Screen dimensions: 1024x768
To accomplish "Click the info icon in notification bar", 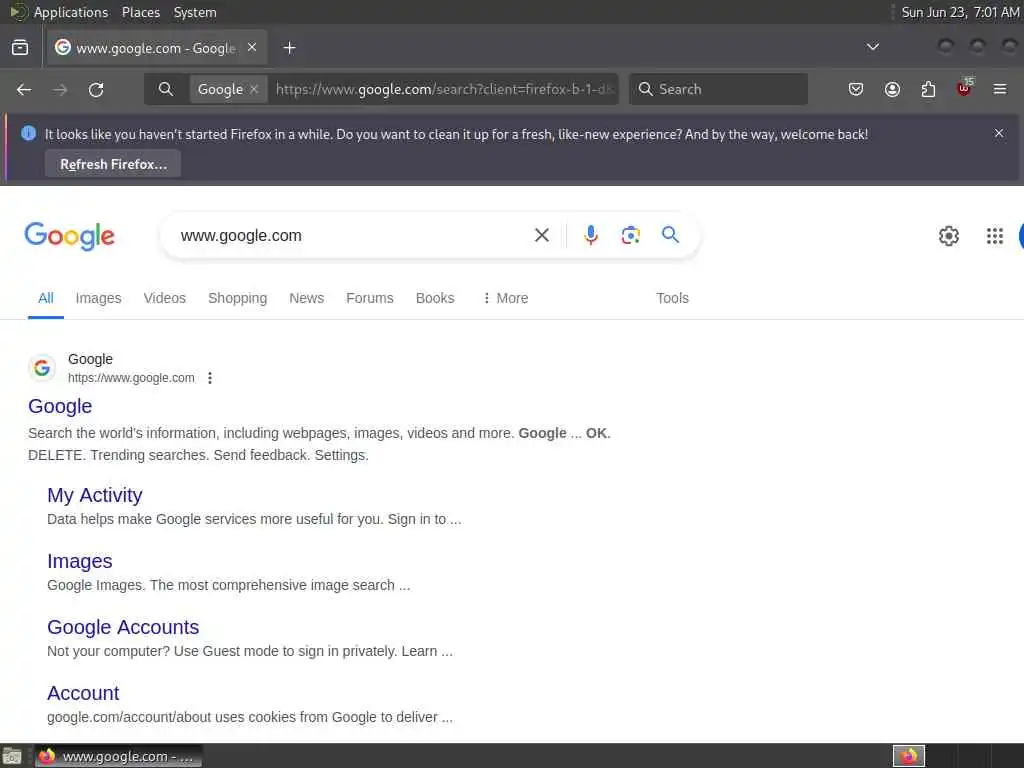I will (28, 133).
